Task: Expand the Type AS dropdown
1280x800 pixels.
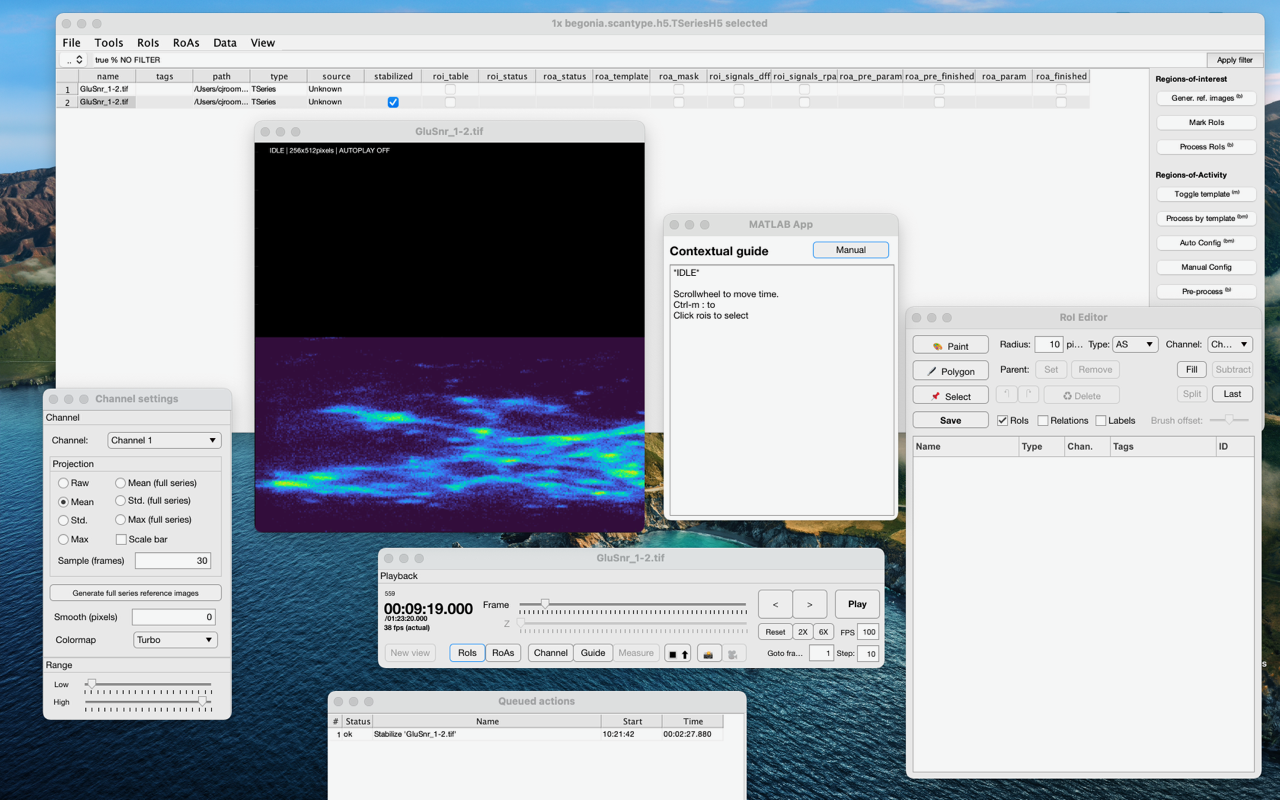Action: (1135, 344)
